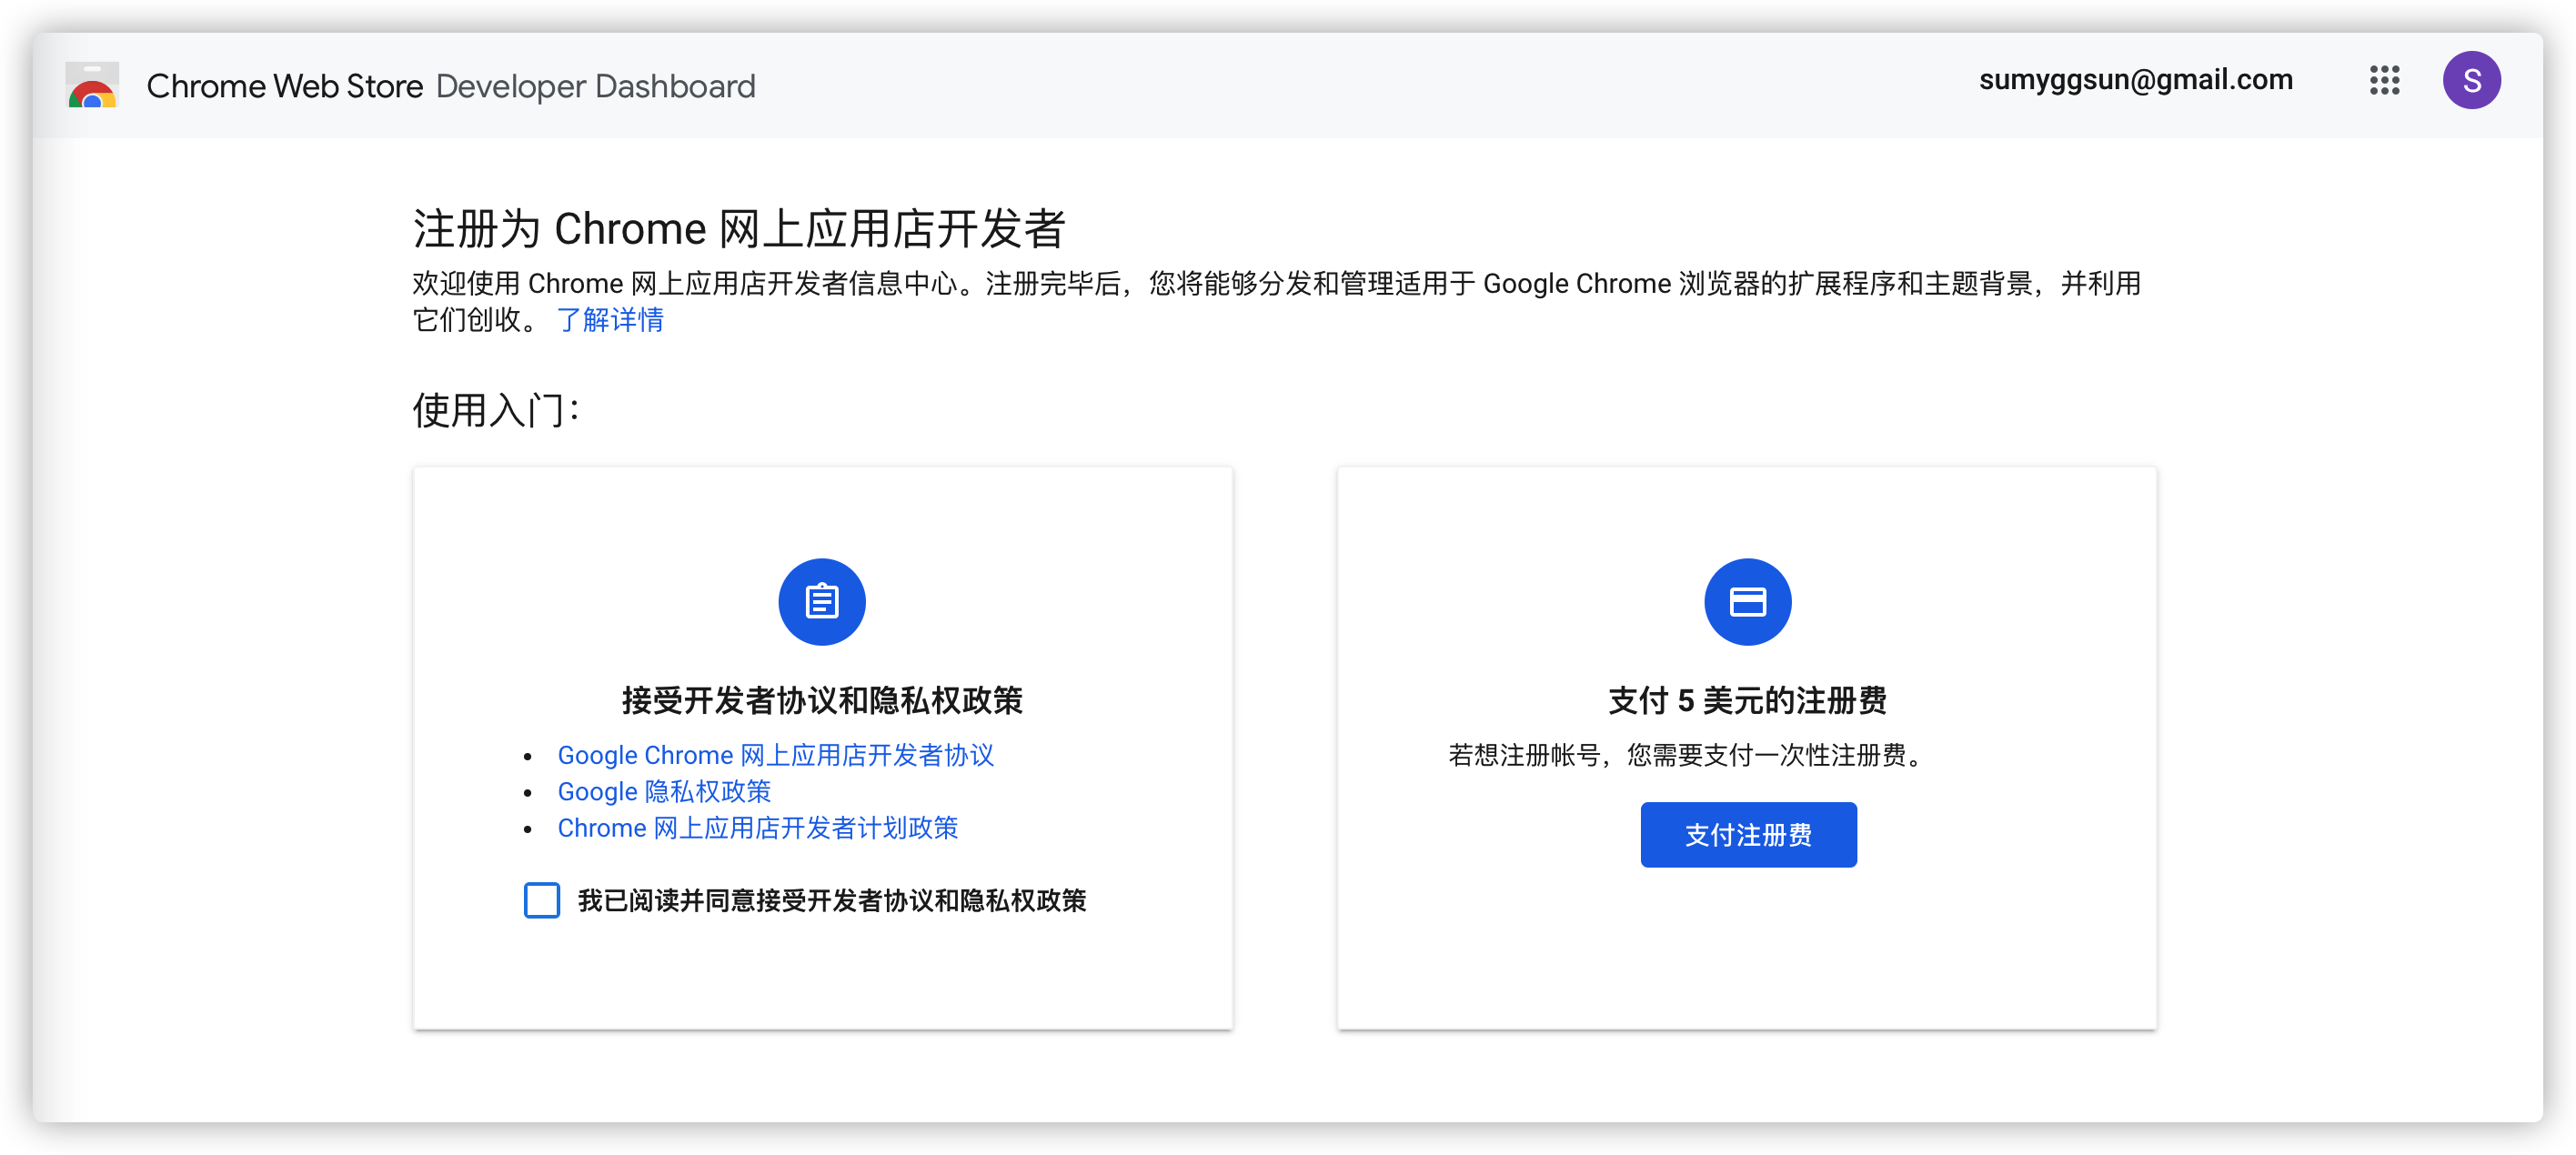Click the account email sumyggsun@gmail.com

[x=2136, y=79]
